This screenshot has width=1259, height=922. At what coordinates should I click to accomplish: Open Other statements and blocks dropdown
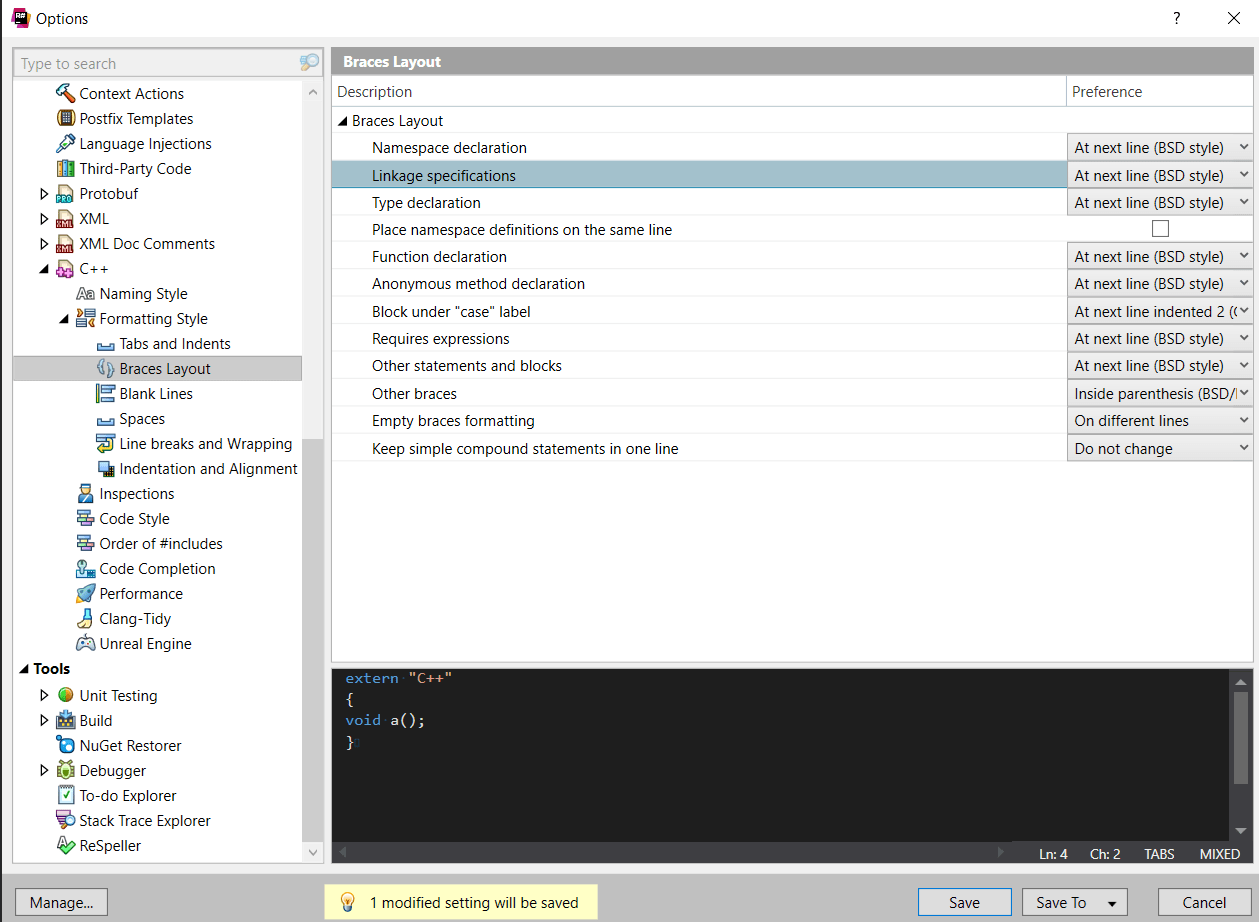click(x=1160, y=366)
